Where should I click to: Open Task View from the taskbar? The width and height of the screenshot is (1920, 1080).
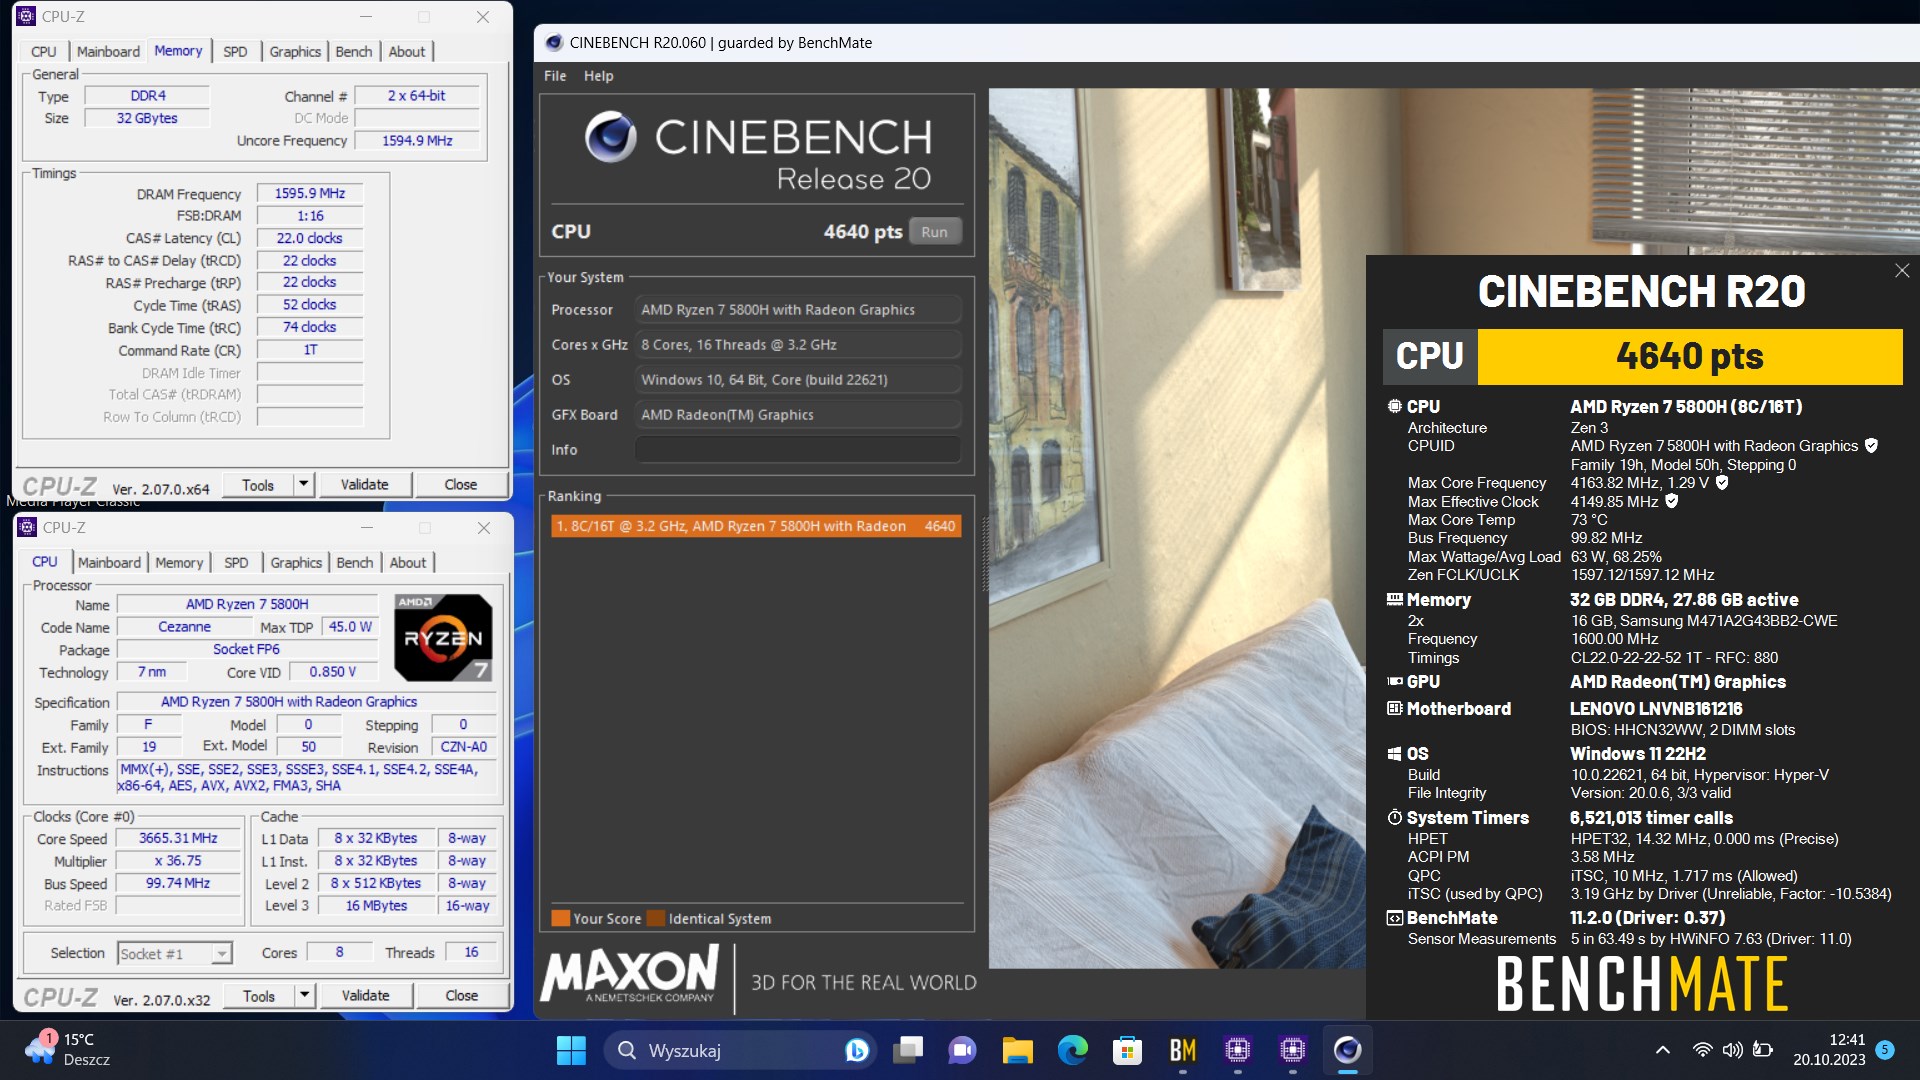[x=908, y=1050]
